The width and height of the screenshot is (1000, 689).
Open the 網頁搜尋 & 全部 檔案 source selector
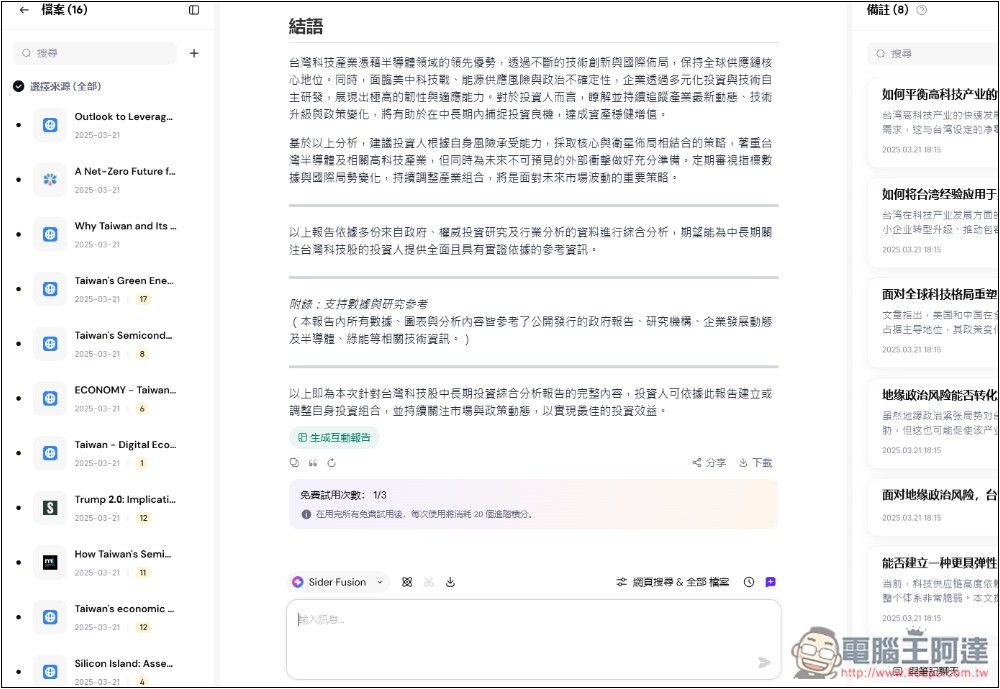click(x=673, y=582)
